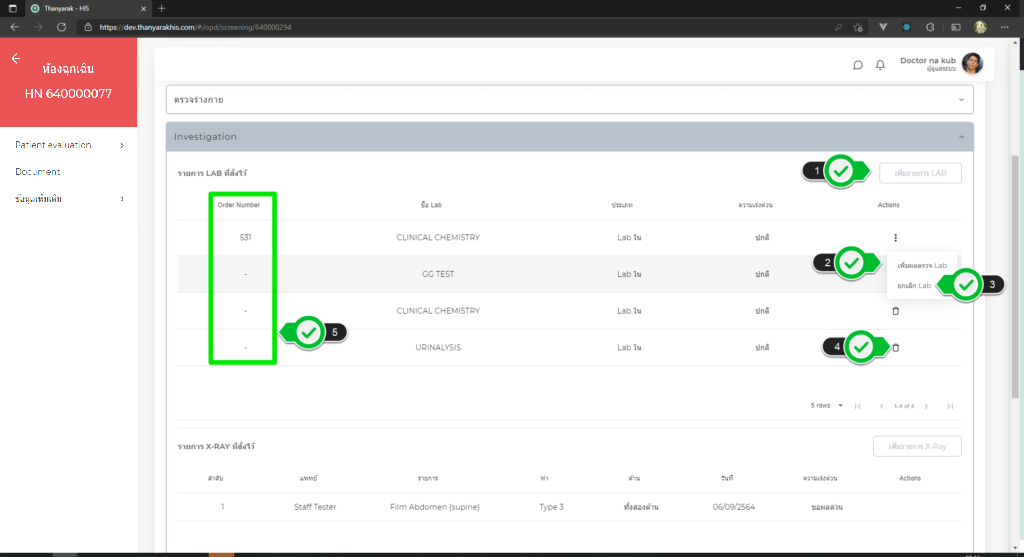The width and height of the screenshot is (1024, 557).
Task: Reload the page using browser refresh button
Action: click(x=62, y=27)
